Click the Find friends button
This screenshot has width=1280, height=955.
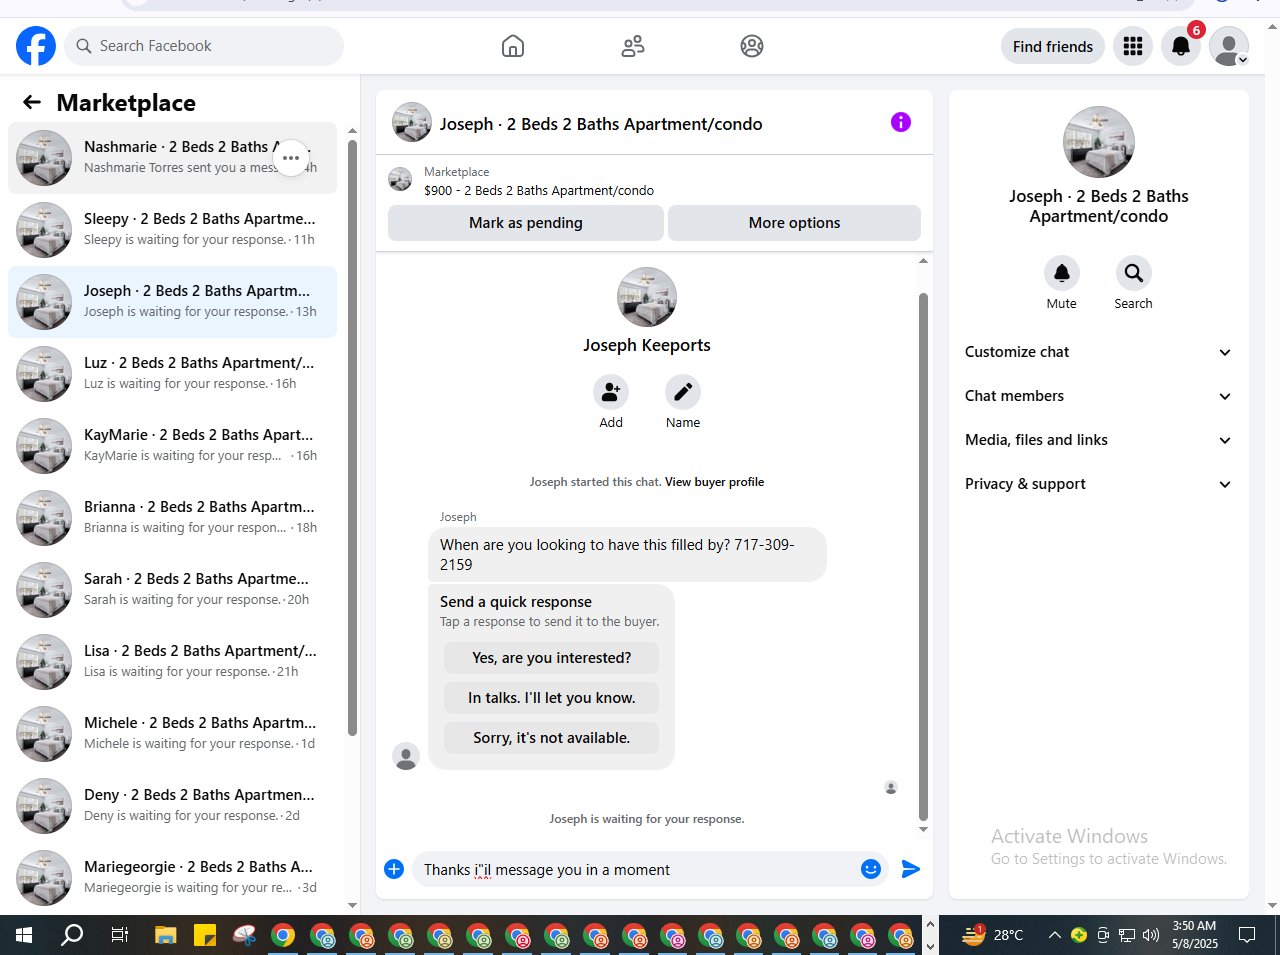click(1053, 46)
